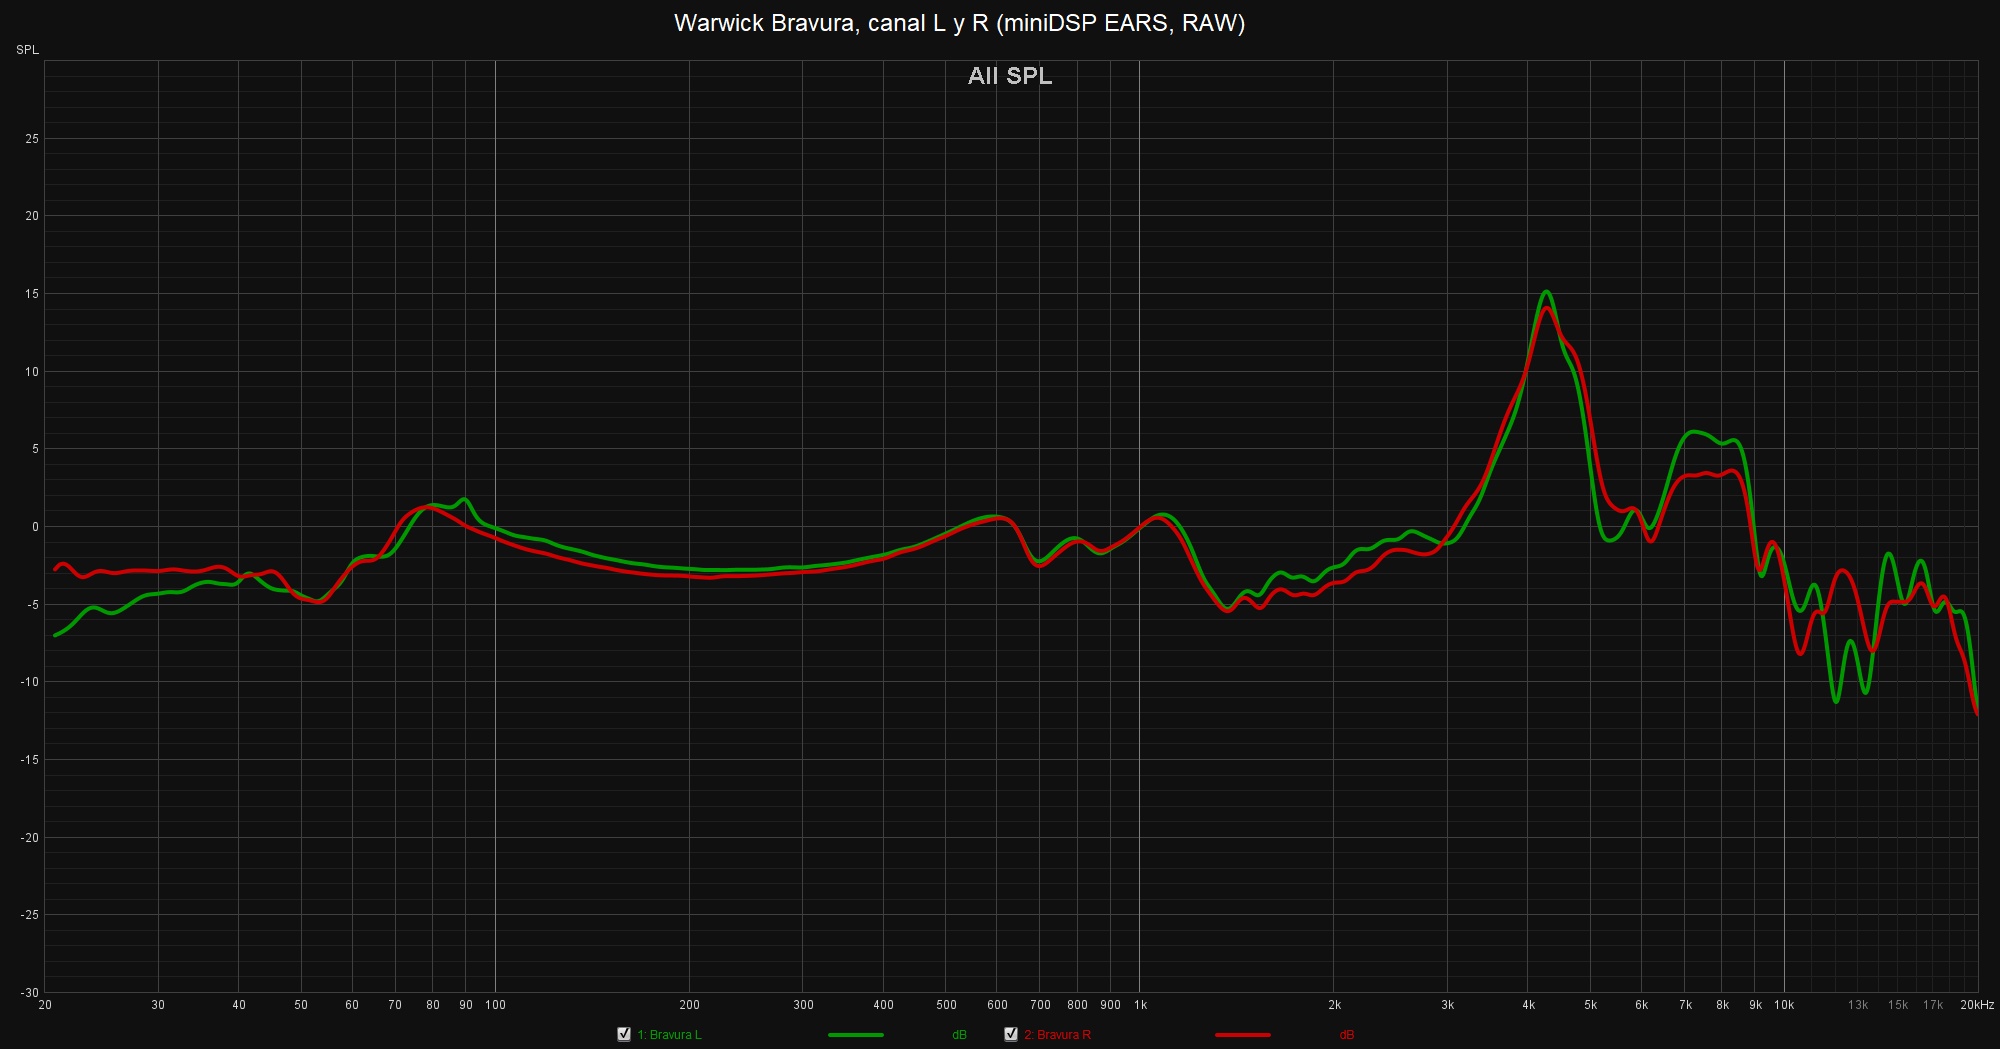Select the '2: Bravura R' legend label
The width and height of the screenshot is (2000, 1049).
pos(1057,1035)
